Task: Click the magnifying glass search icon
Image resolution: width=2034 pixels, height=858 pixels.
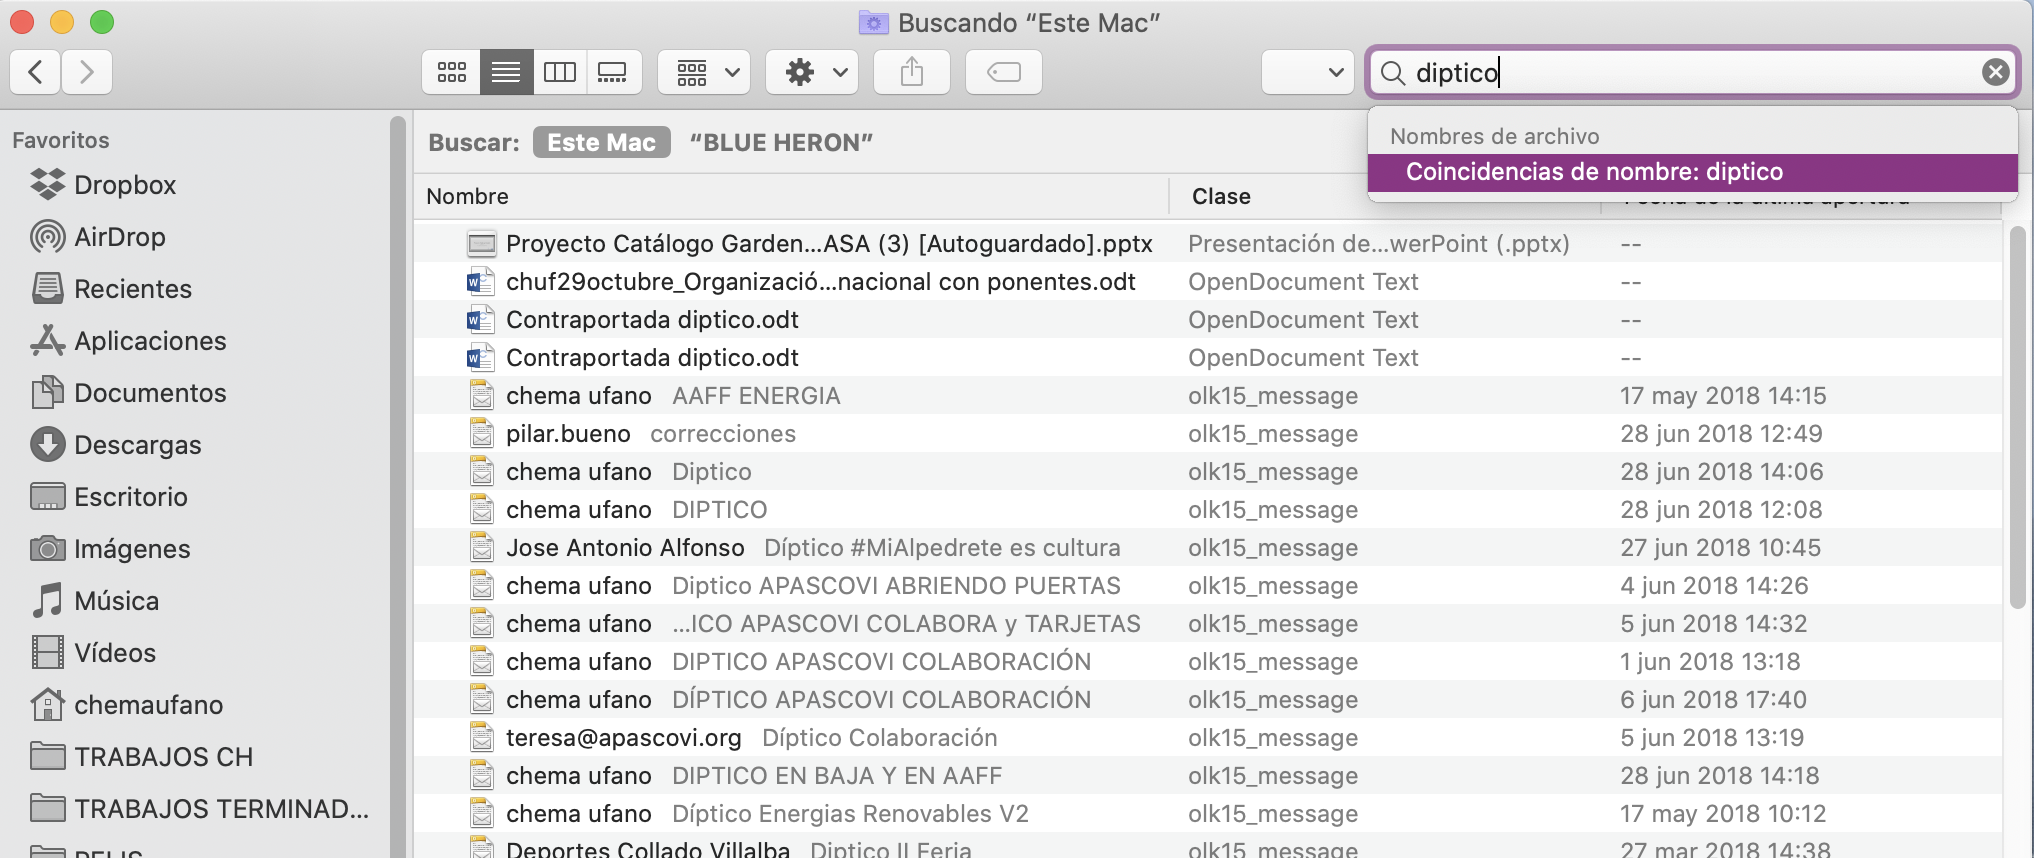Action: 1392,72
